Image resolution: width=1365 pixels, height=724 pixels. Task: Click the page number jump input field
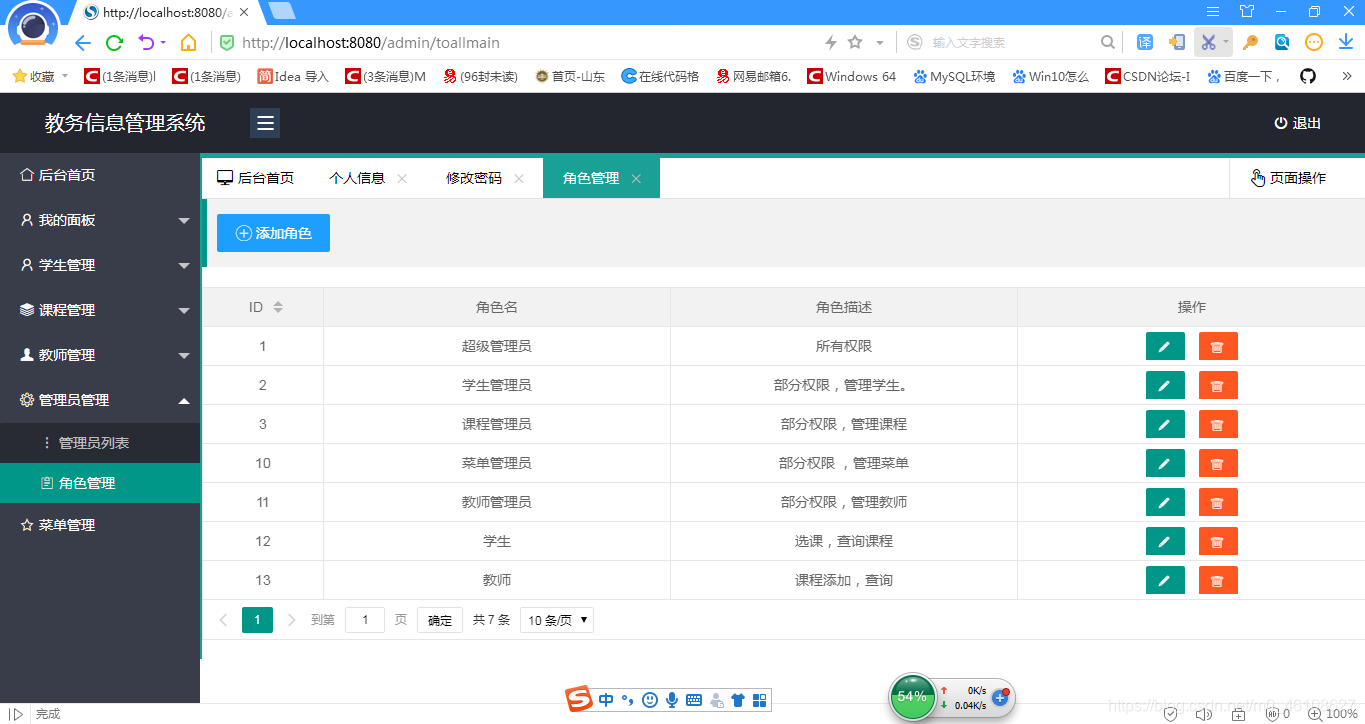pyautogui.click(x=365, y=620)
